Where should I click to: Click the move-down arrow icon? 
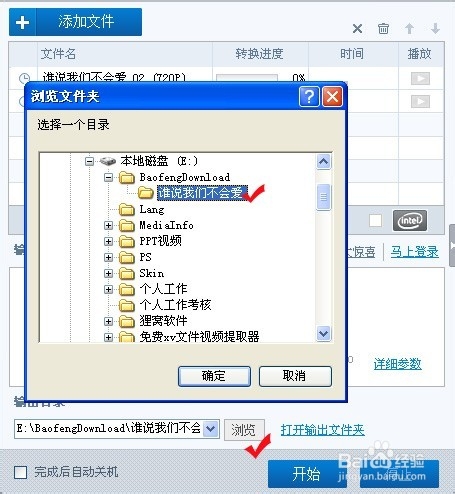[435, 29]
